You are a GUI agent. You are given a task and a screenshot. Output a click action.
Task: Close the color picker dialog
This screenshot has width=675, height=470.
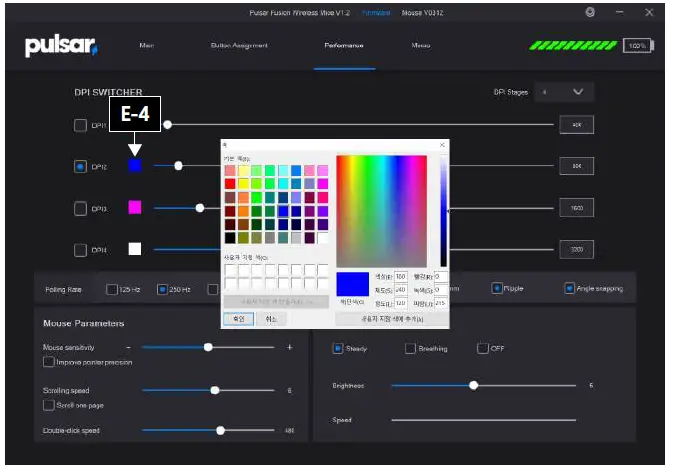click(442, 145)
